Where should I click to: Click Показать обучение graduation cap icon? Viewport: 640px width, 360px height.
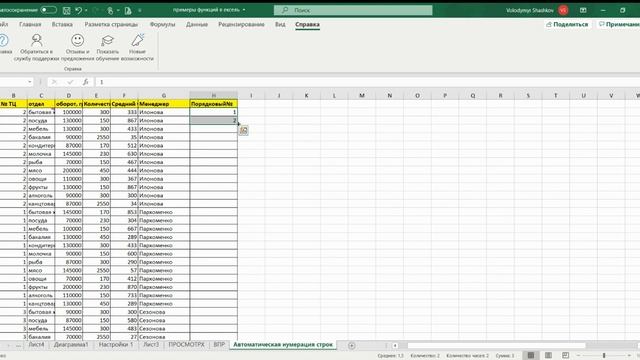[x=107, y=40]
